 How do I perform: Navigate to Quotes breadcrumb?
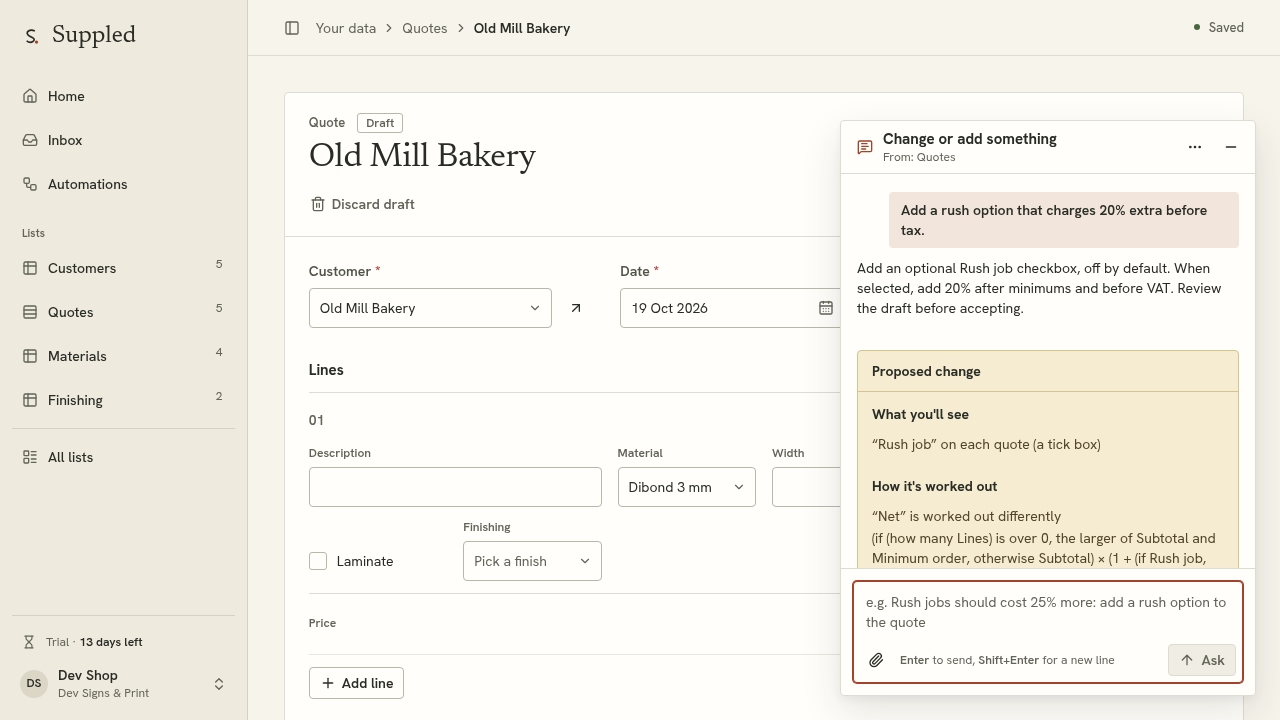(425, 28)
